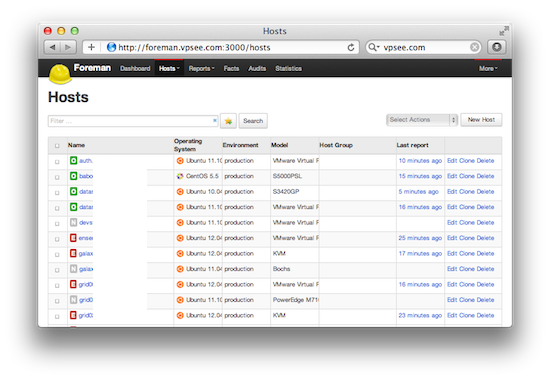Viewport: 550px width, 380px height.
Task: Toggle the select-all checkbox in table header
Action: point(57,146)
